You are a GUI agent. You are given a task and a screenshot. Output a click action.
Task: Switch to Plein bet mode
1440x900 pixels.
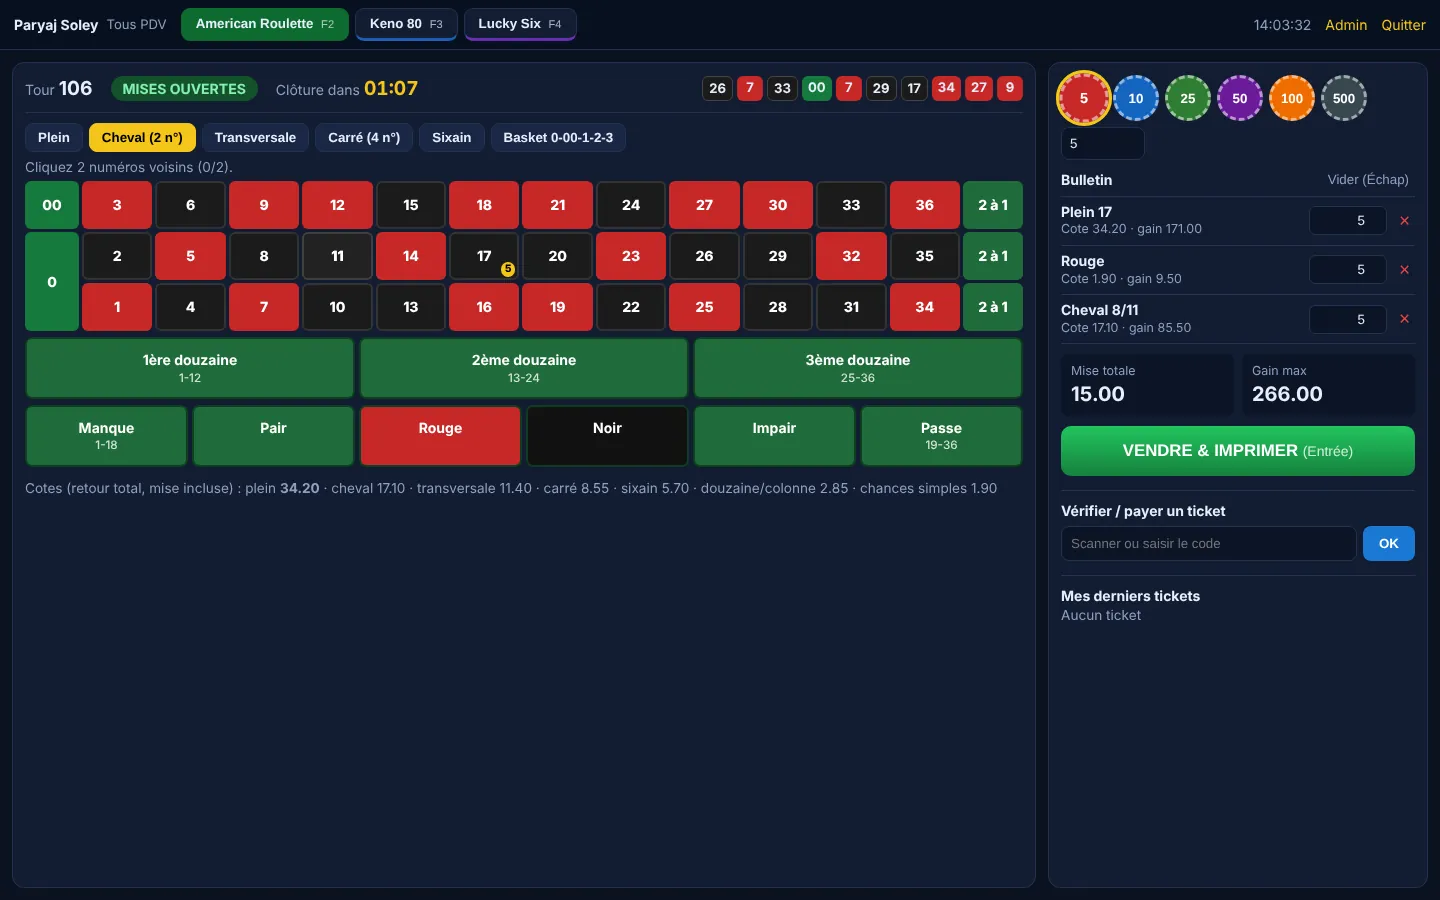tap(54, 138)
